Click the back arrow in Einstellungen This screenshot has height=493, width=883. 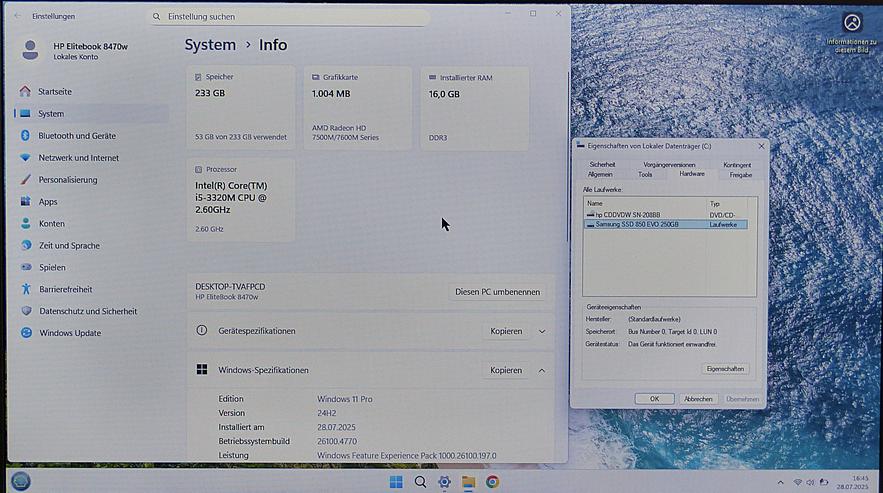(17, 16)
